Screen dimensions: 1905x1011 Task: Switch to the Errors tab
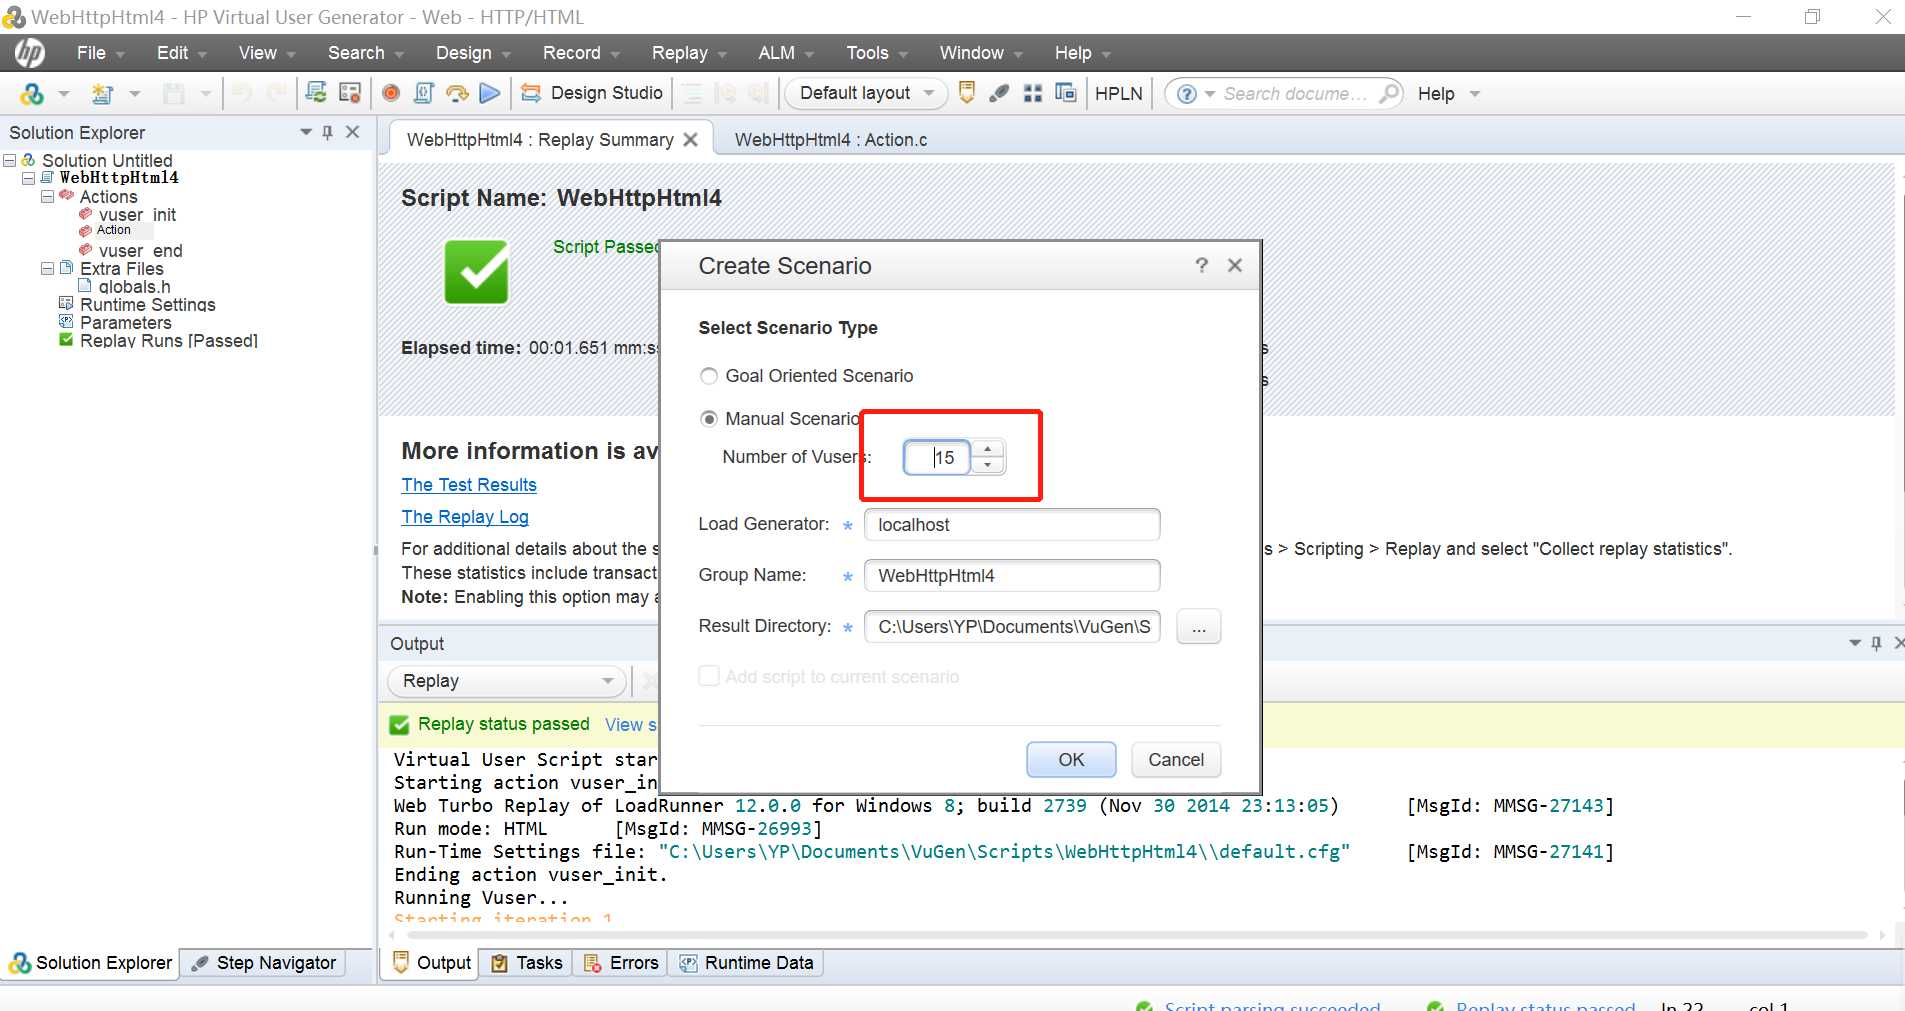pyautogui.click(x=621, y=963)
